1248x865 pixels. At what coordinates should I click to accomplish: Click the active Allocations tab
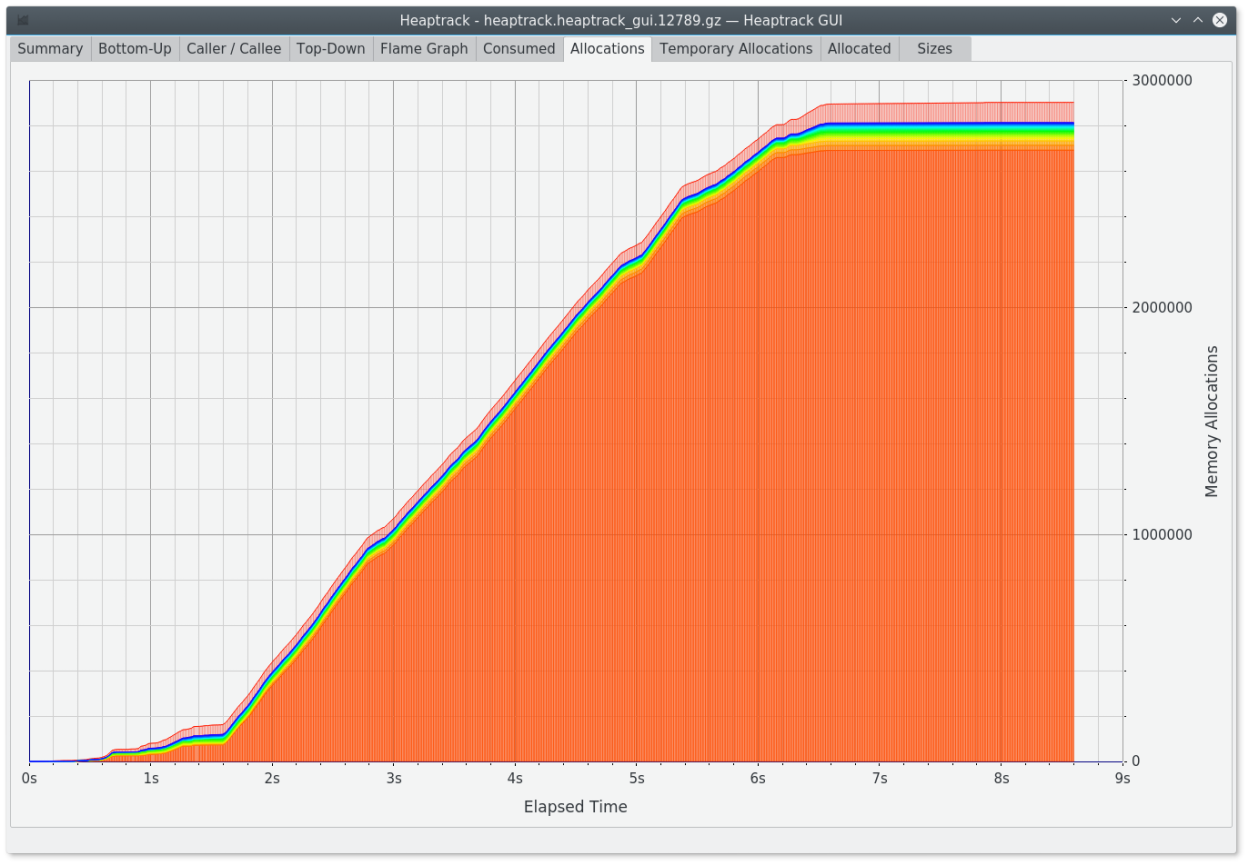pyautogui.click(x=607, y=48)
